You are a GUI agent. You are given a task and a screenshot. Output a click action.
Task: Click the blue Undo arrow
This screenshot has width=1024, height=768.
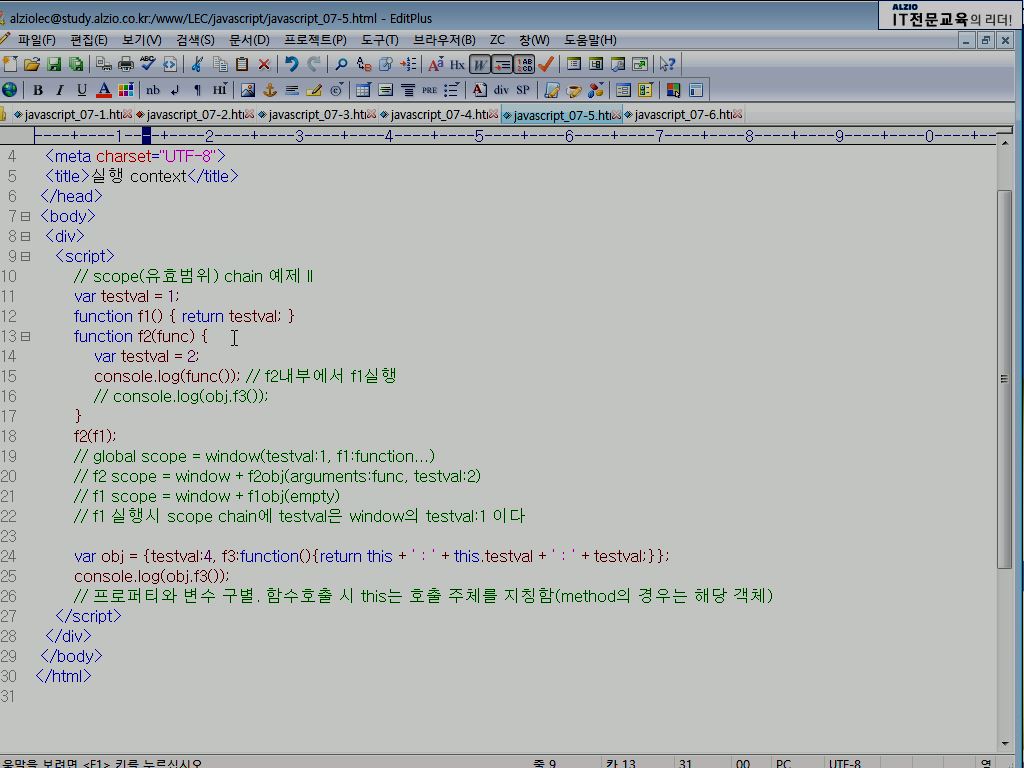[x=291, y=64]
